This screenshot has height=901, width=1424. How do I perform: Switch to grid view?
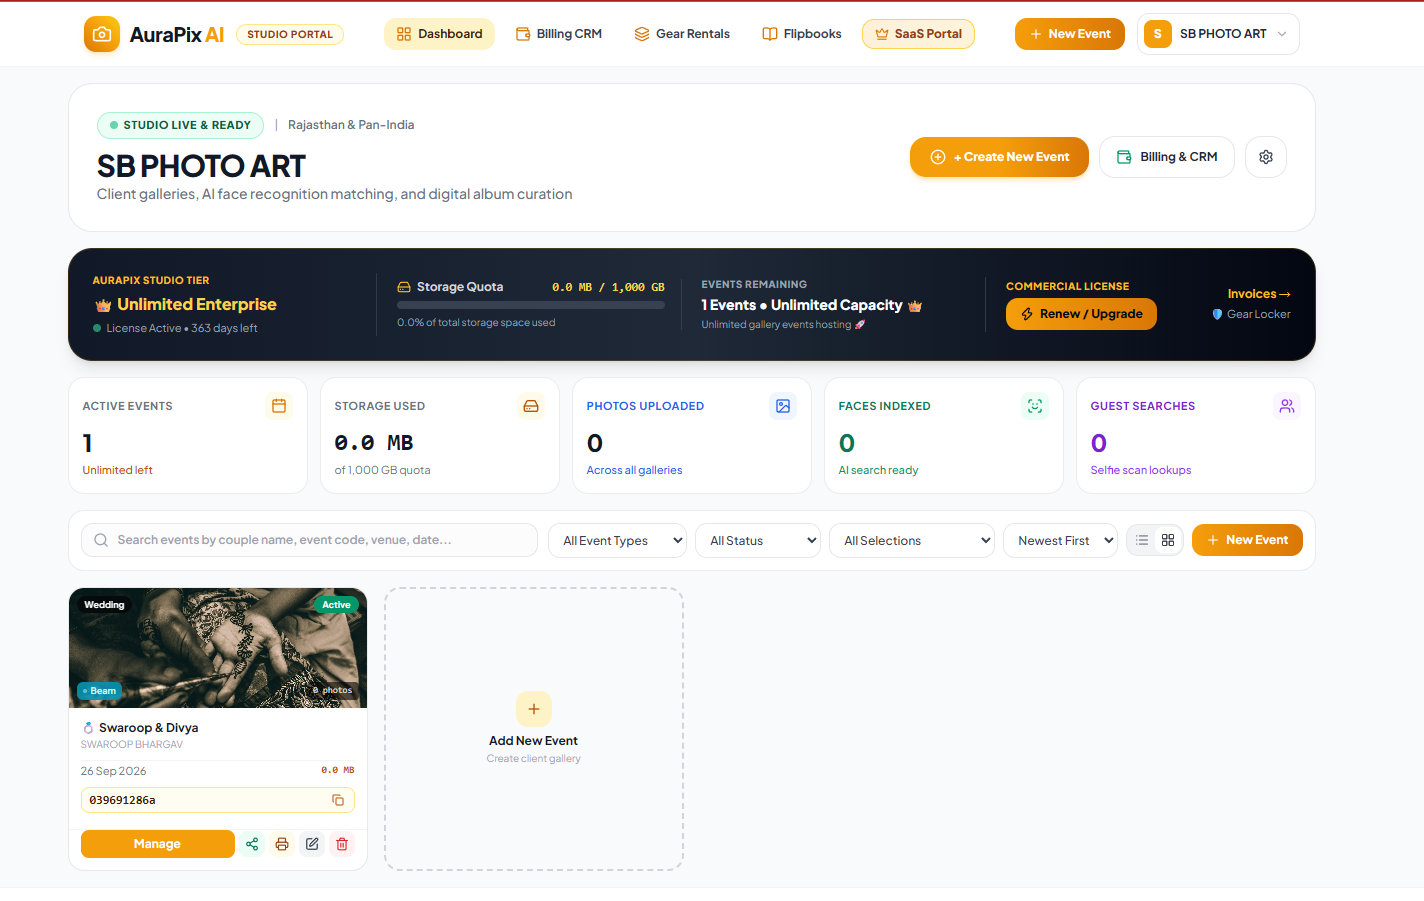[x=1168, y=540]
